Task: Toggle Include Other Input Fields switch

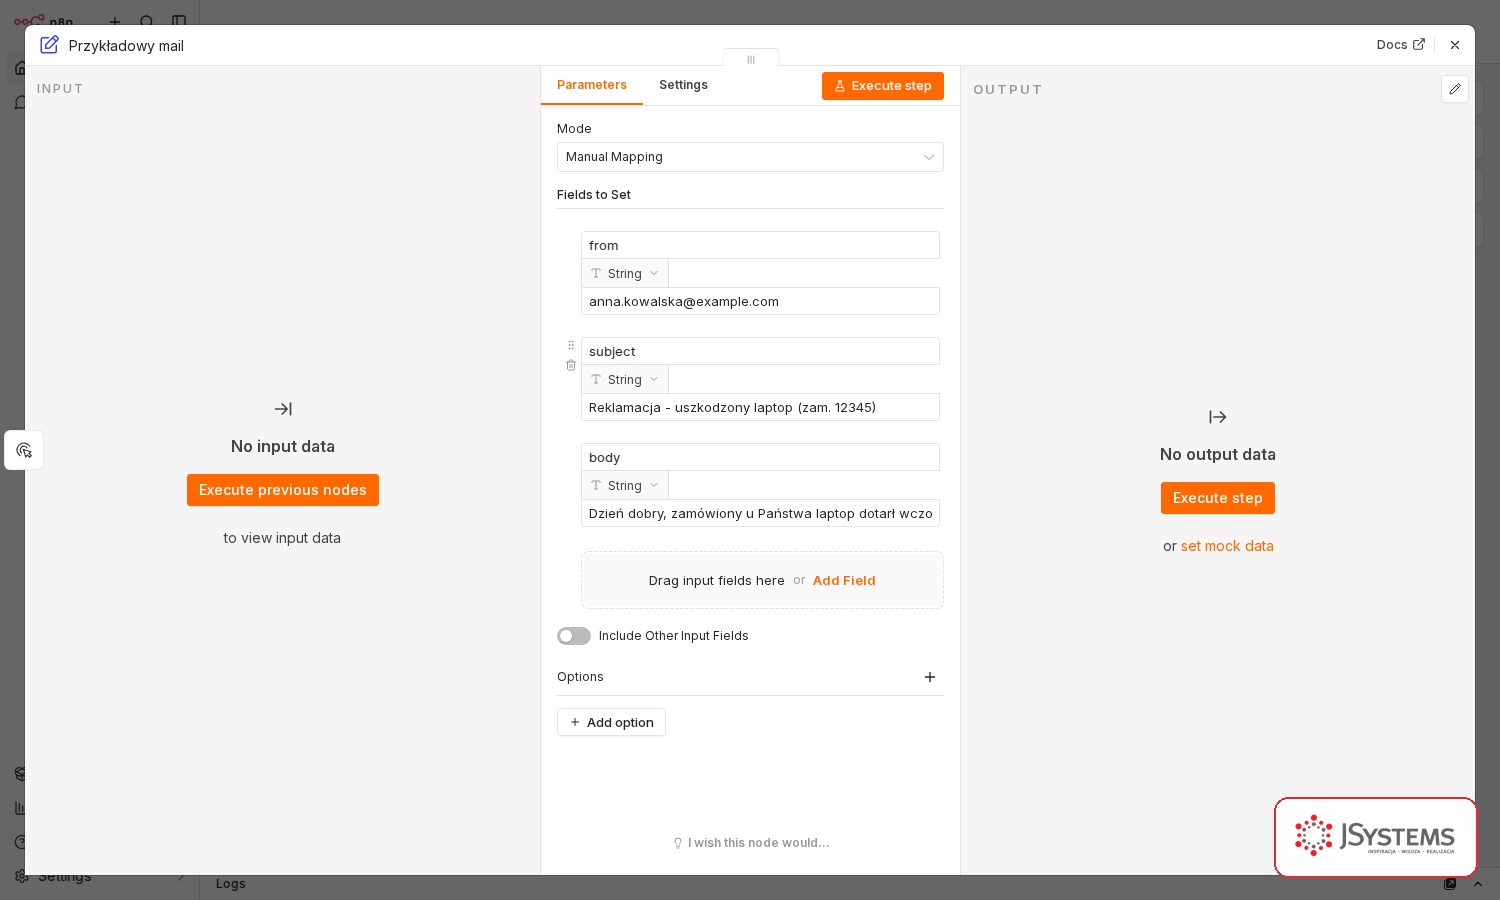Action: (574, 636)
